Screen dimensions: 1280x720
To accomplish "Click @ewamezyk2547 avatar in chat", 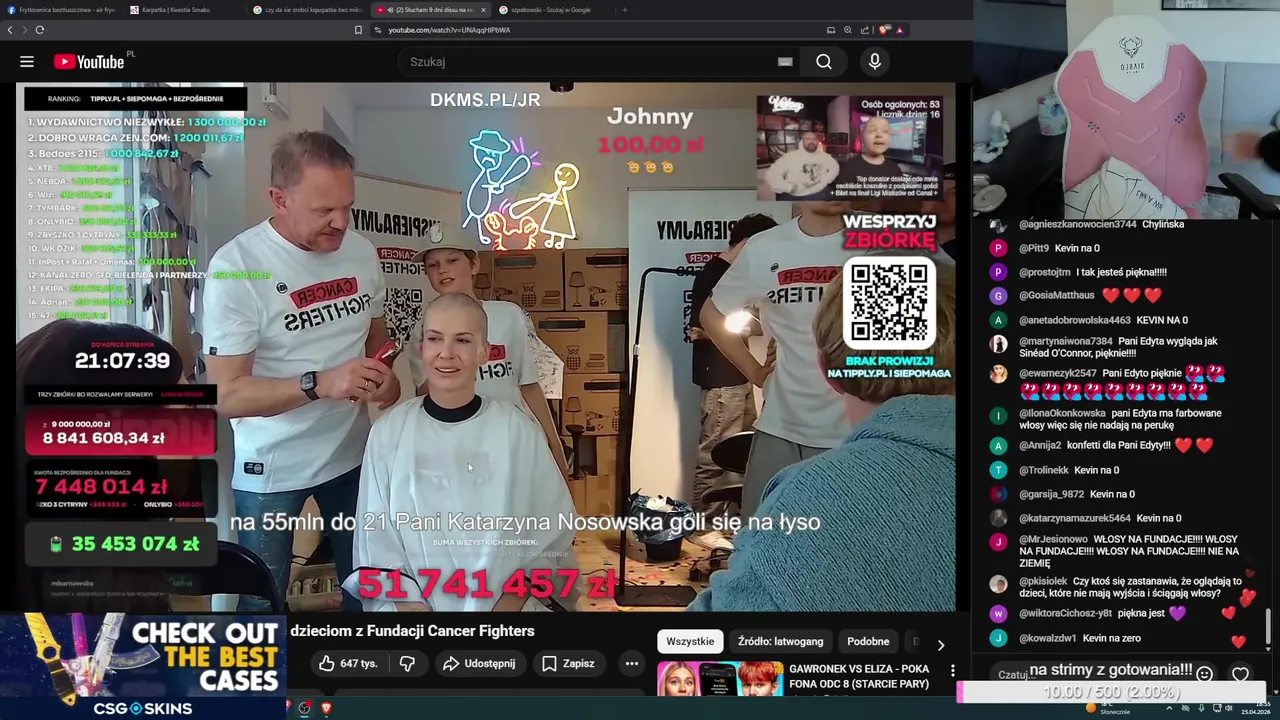I will click(x=998, y=374).
